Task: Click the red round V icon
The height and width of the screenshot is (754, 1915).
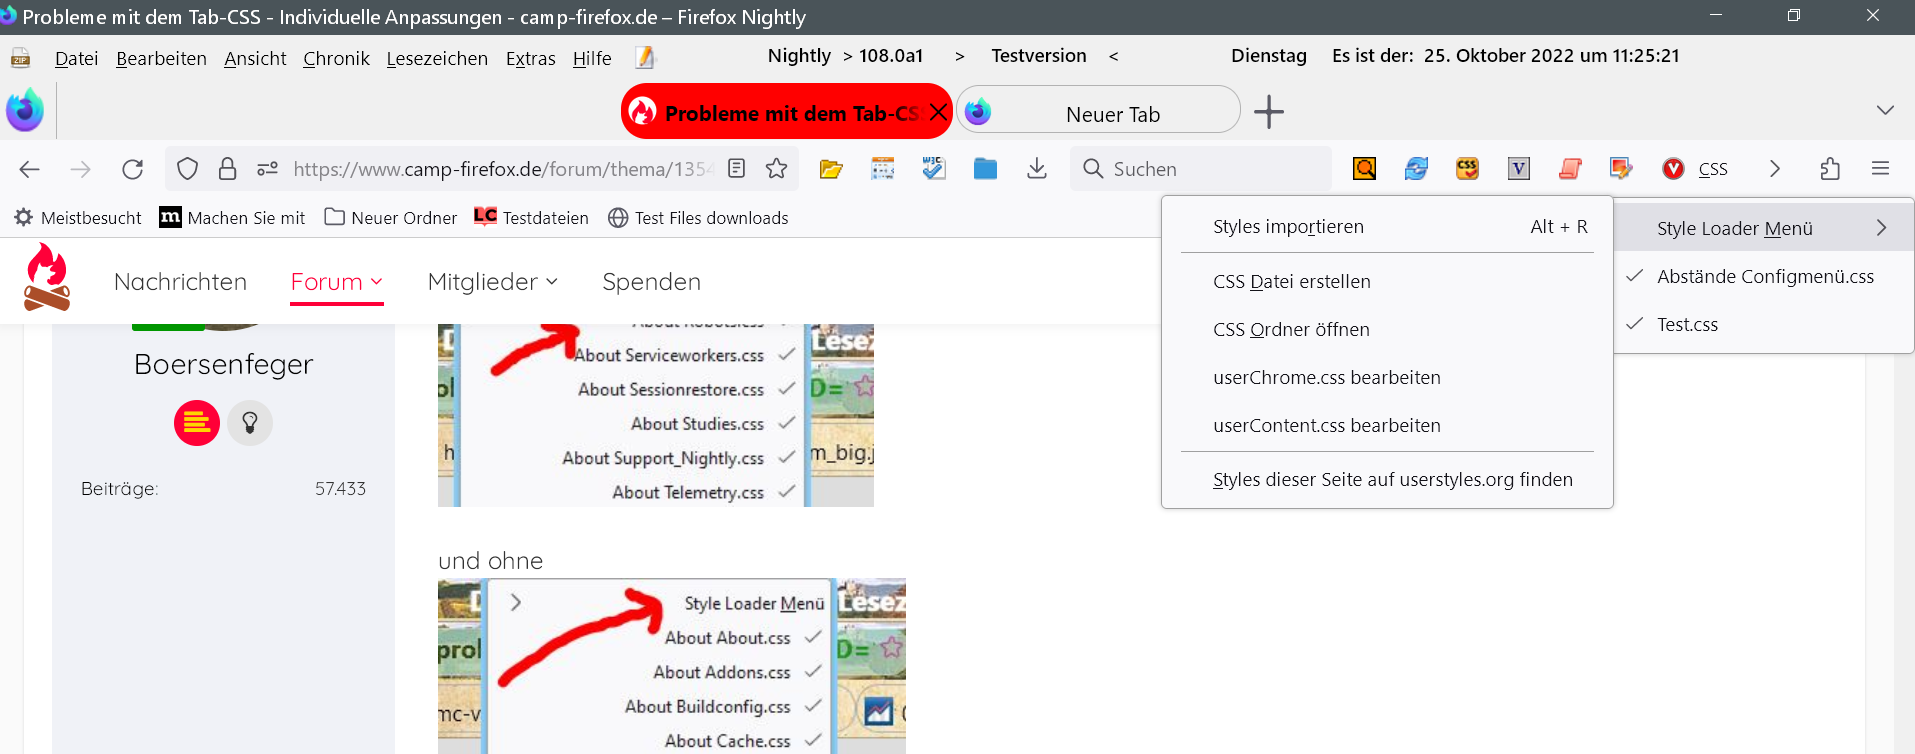Action: point(1673,169)
